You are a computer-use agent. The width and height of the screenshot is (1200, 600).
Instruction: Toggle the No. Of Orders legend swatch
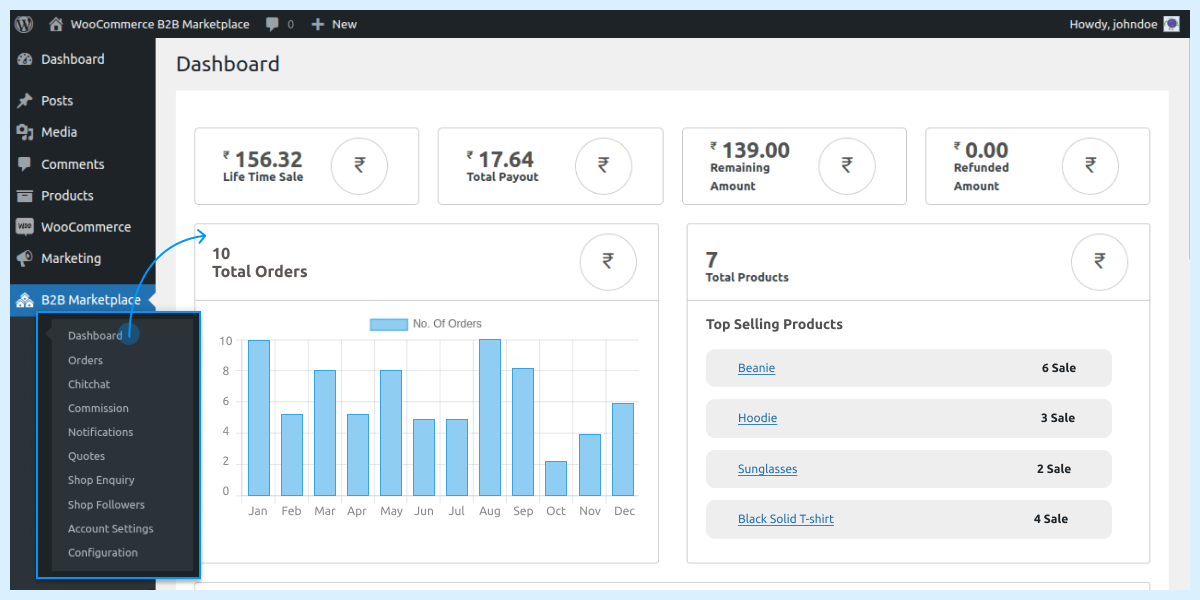tap(389, 324)
